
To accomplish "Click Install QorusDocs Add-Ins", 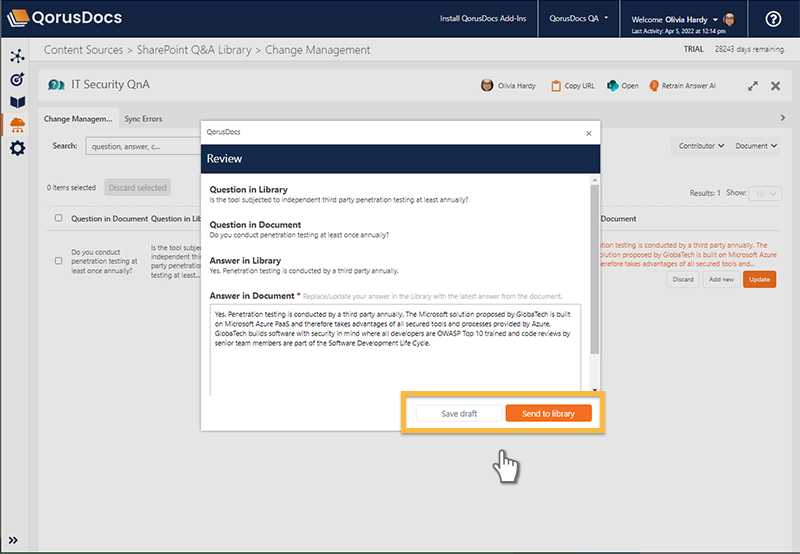I will click(483, 18).
